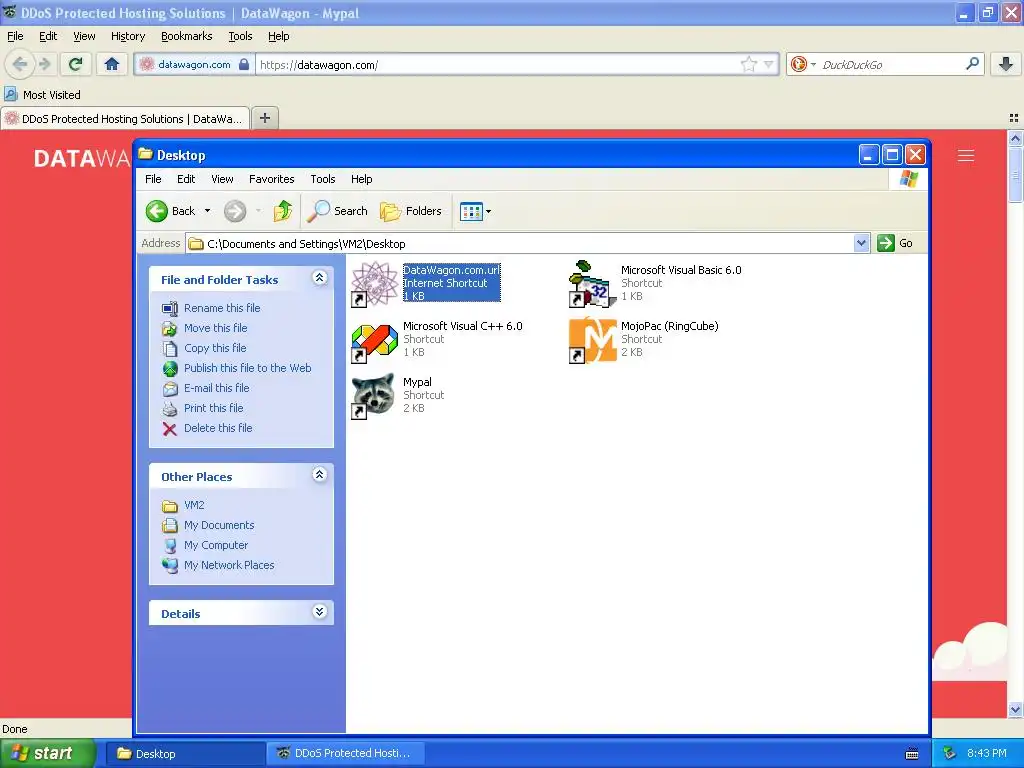The height and width of the screenshot is (768, 1024).
Task: Click the Go button beside address
Action: (895, 243)
